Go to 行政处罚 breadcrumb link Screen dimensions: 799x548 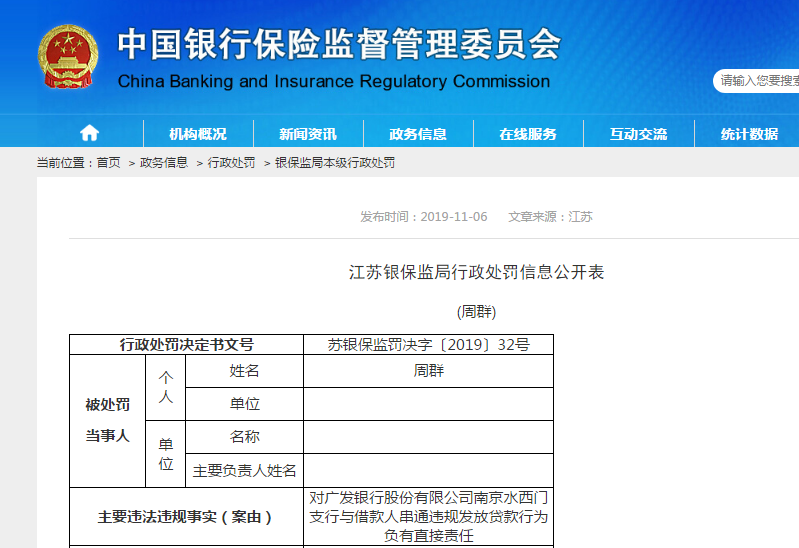coord(231,163)
